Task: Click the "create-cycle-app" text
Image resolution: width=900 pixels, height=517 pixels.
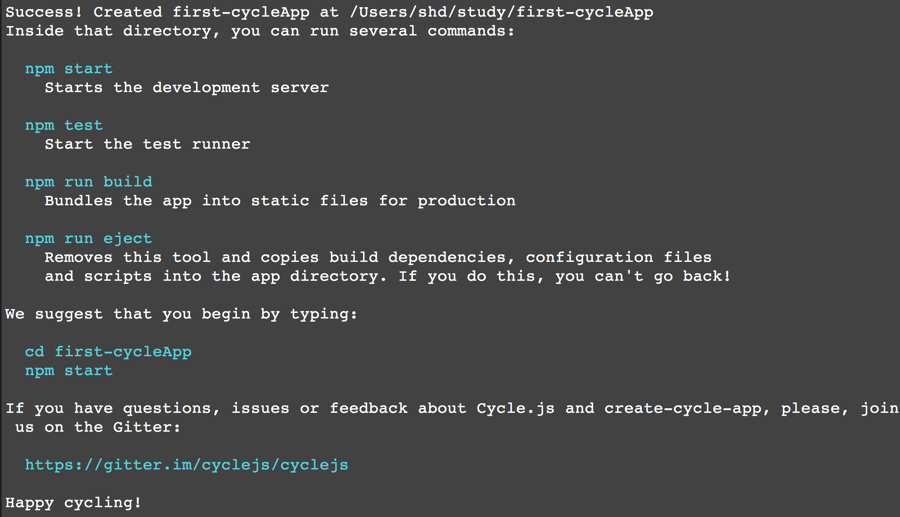Action: point(683,408)
